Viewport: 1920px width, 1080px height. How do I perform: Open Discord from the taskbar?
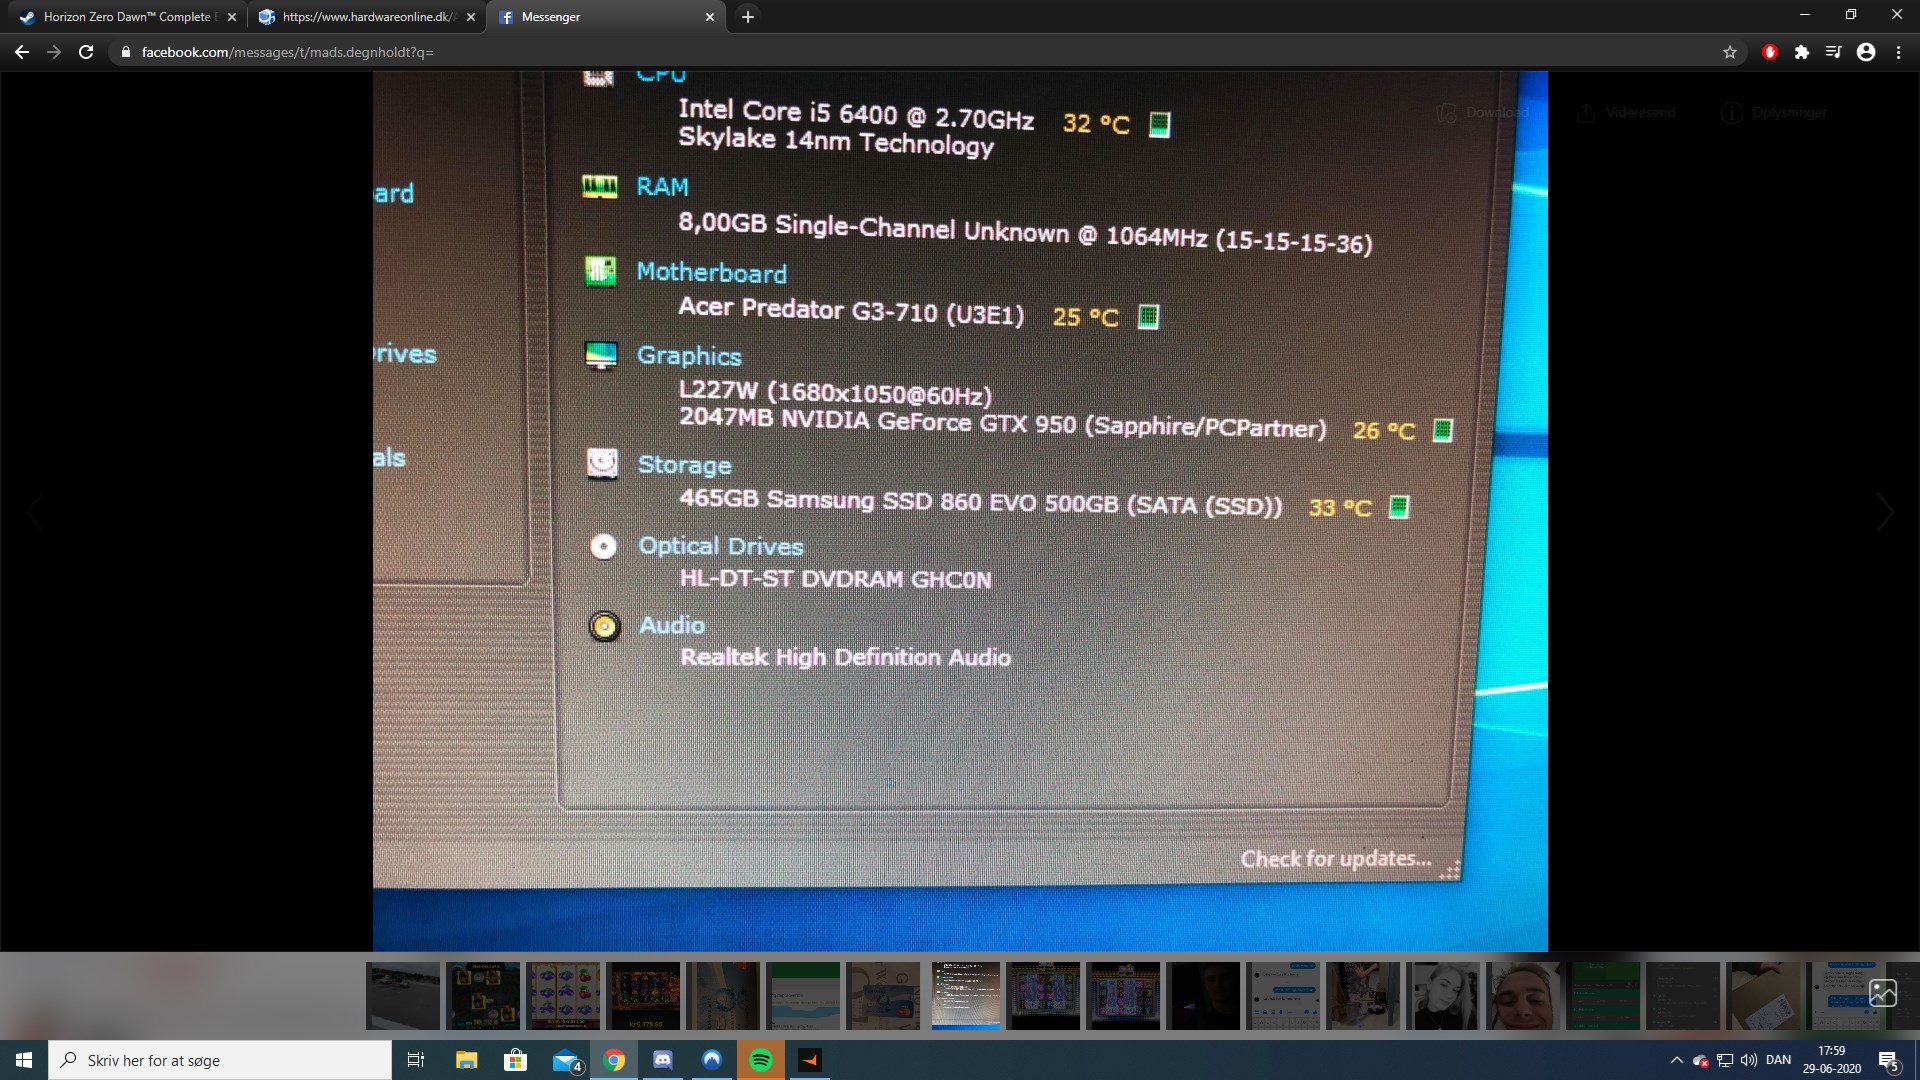tap(663, 1060)
